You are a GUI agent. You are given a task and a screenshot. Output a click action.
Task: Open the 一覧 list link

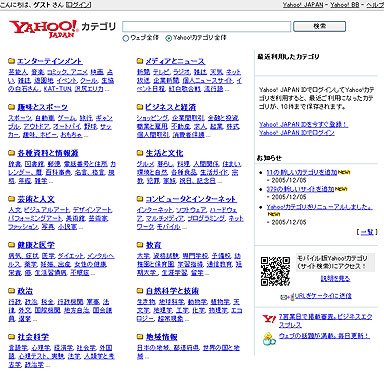367,232
